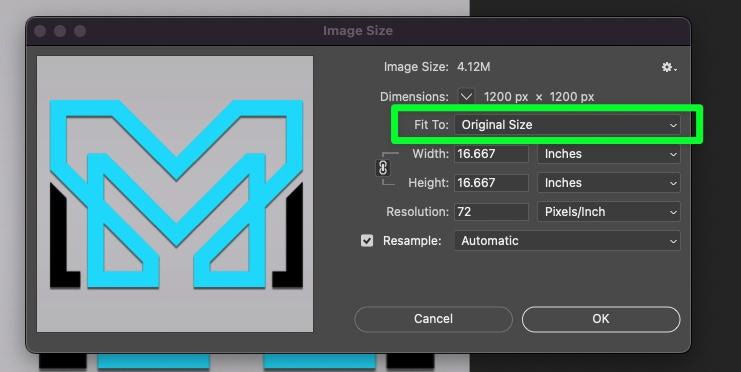Click the dialog minimize button
The width and height of the screenshot is (741, 372).
(x=60, y=31)
